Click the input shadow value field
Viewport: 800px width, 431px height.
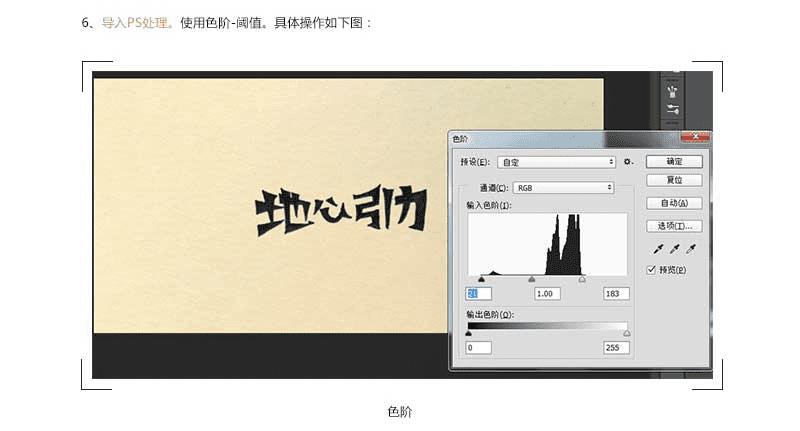[x=479, y=294]
